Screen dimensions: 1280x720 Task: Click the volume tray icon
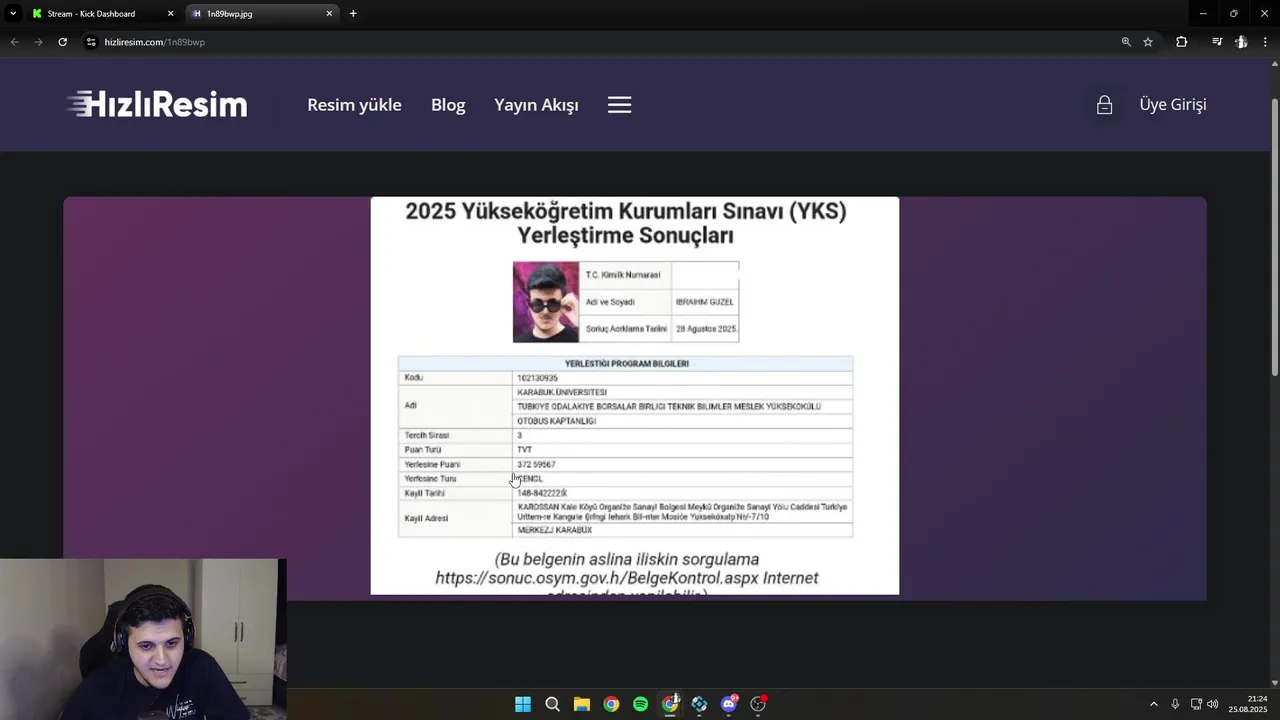point(1213,704)
